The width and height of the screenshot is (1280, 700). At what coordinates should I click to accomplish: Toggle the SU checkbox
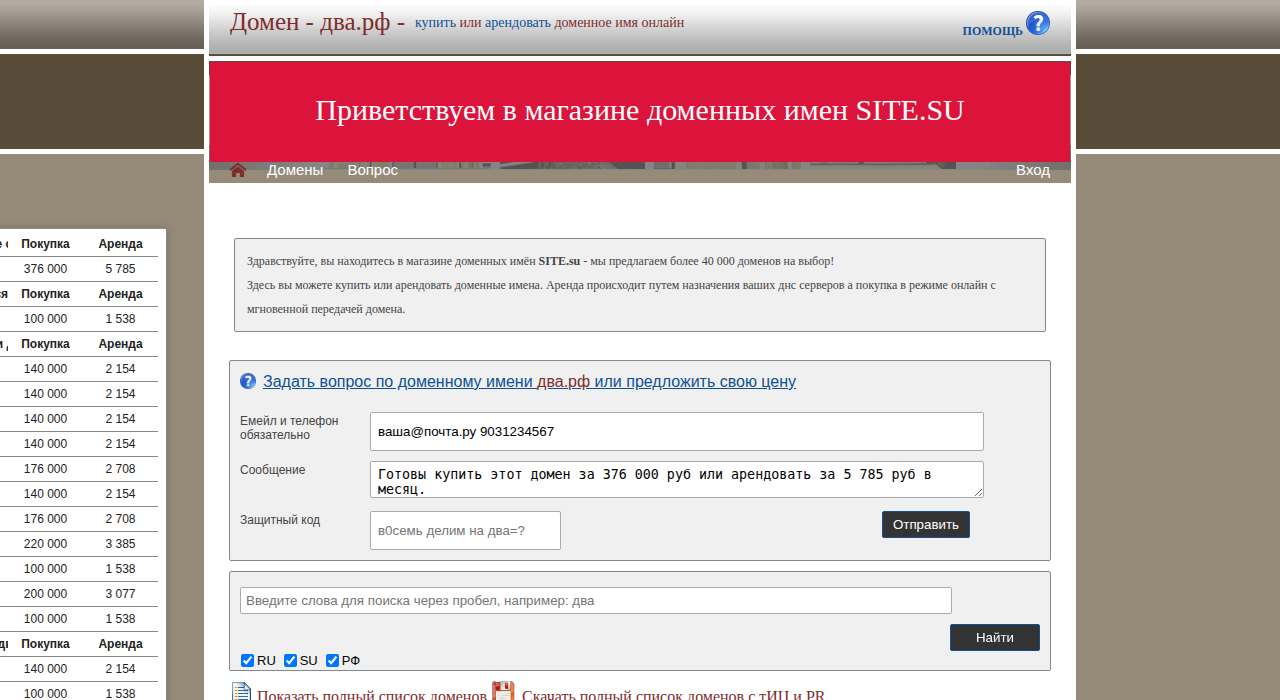290,660
